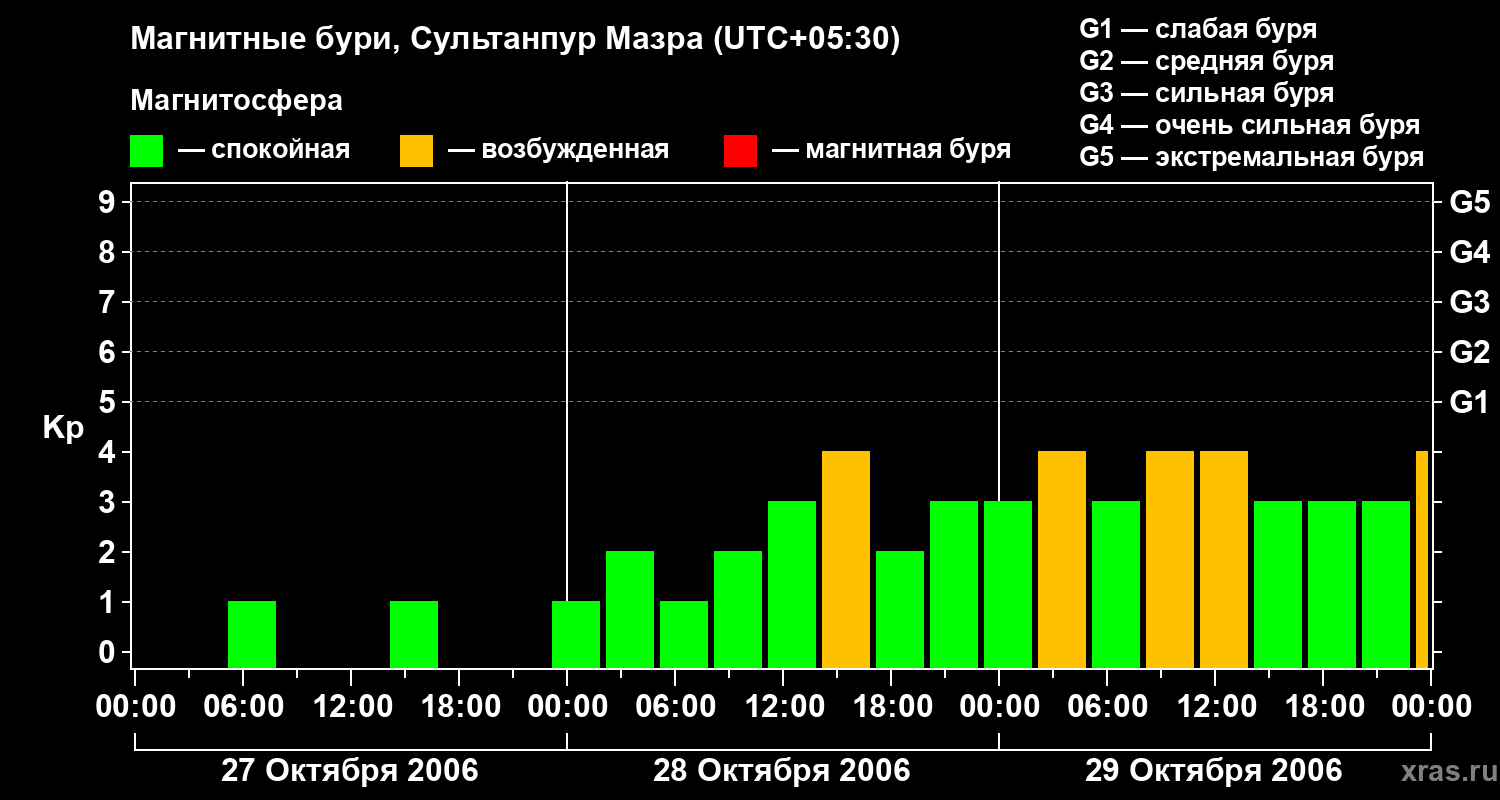1500x800 pixels.
Task: Click the 'G2 — средняя буря' line
Action: pyautogui.click(x=1206, y=61)
